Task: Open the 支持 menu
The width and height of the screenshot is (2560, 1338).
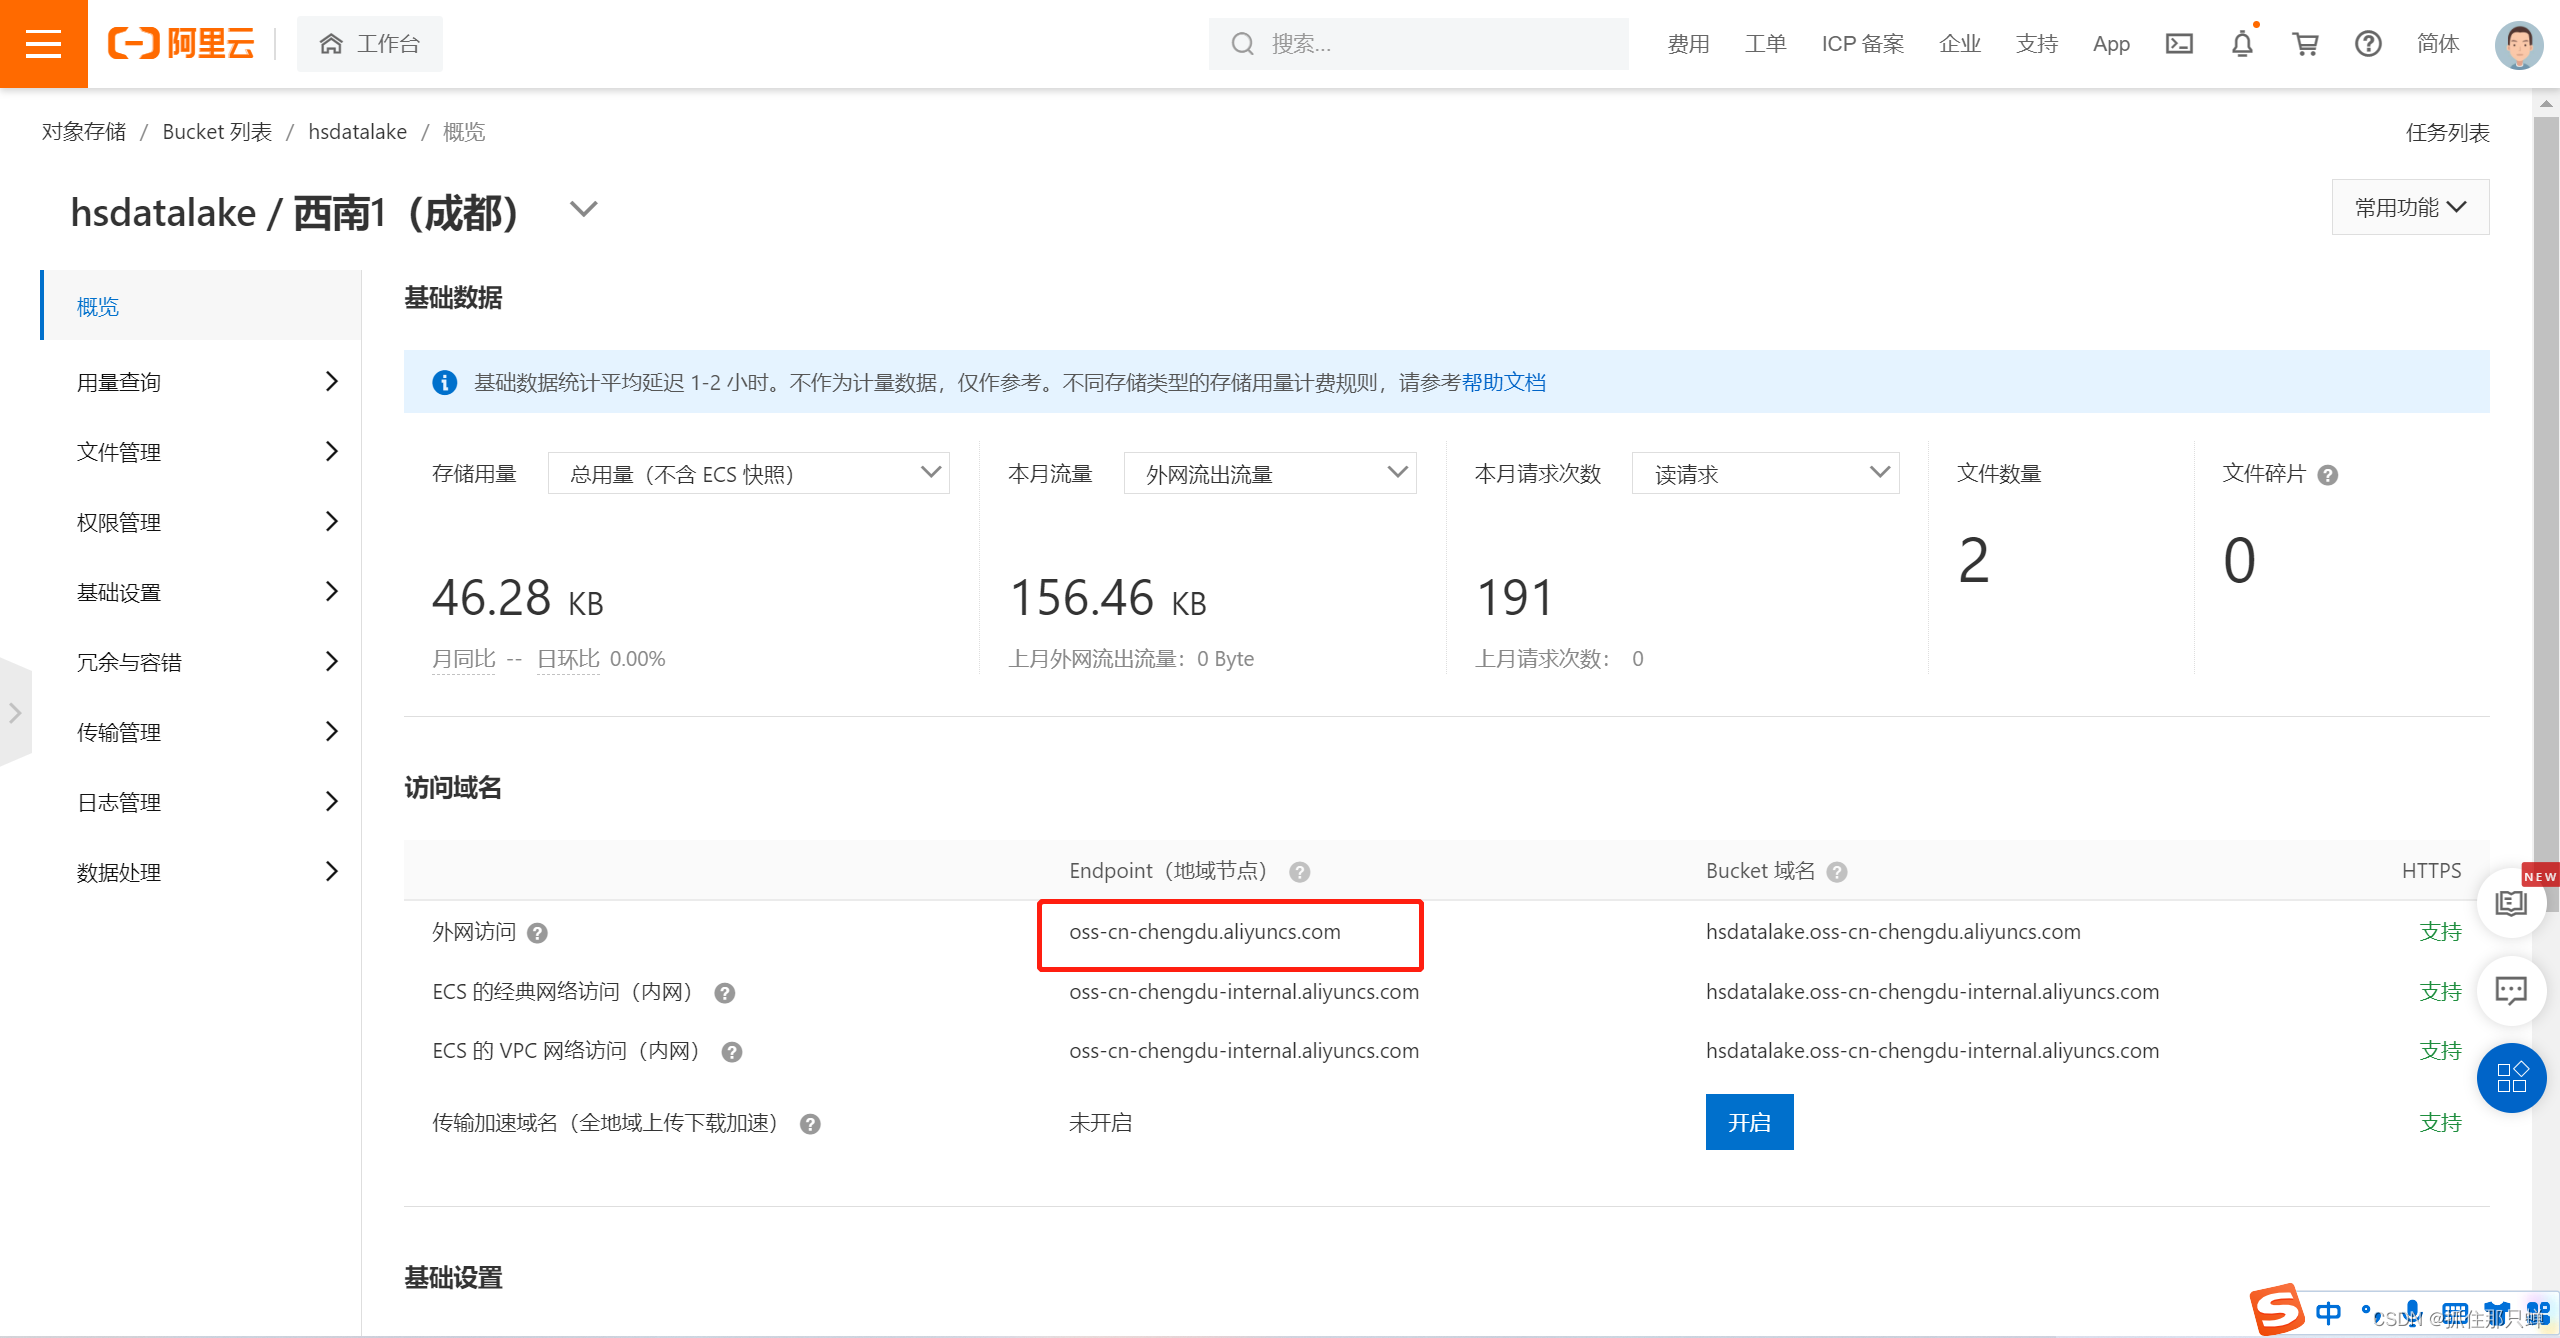Action: click(x=2036, y=44)
